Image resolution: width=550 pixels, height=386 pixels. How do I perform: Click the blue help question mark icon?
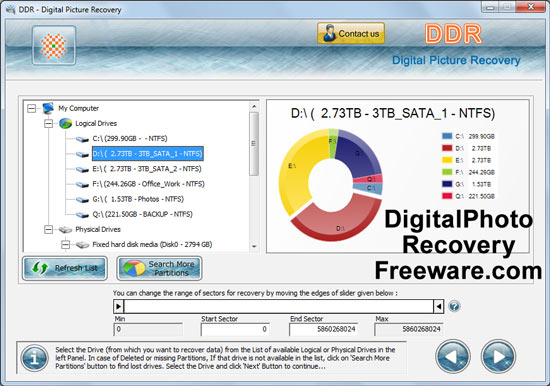point(454,306)
